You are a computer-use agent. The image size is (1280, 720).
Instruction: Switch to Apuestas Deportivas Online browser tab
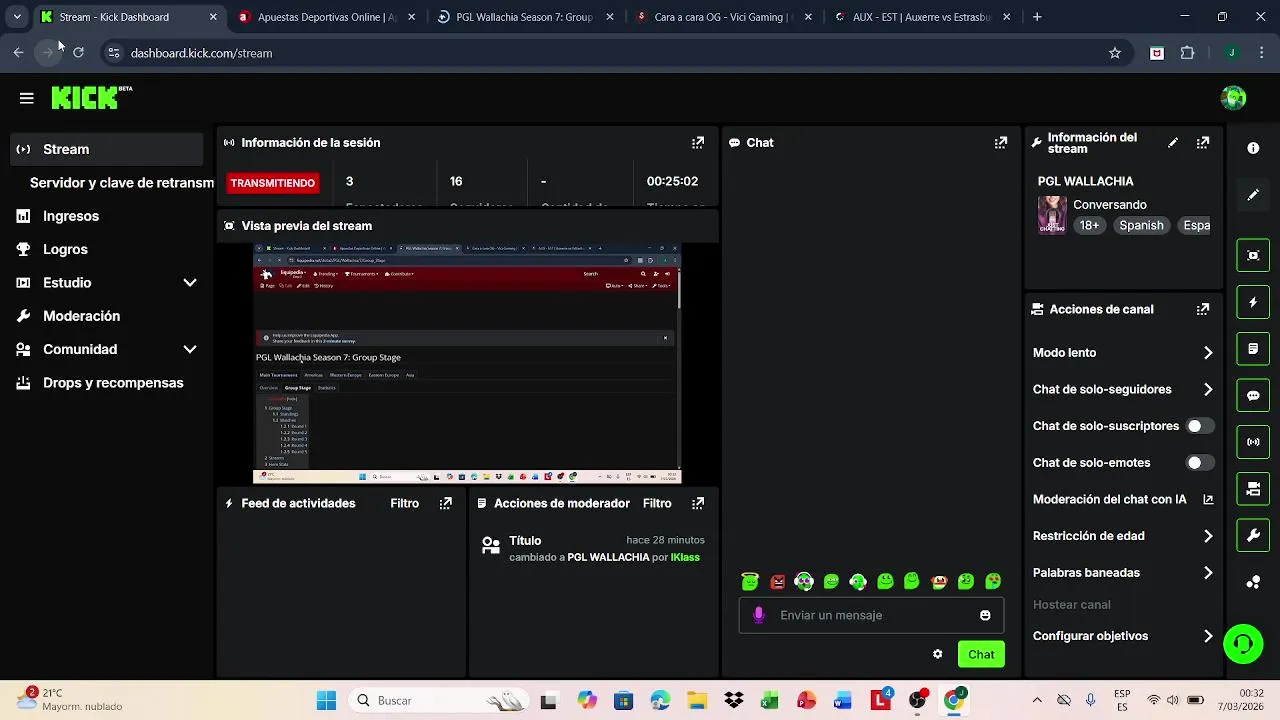tap(326, 17)
